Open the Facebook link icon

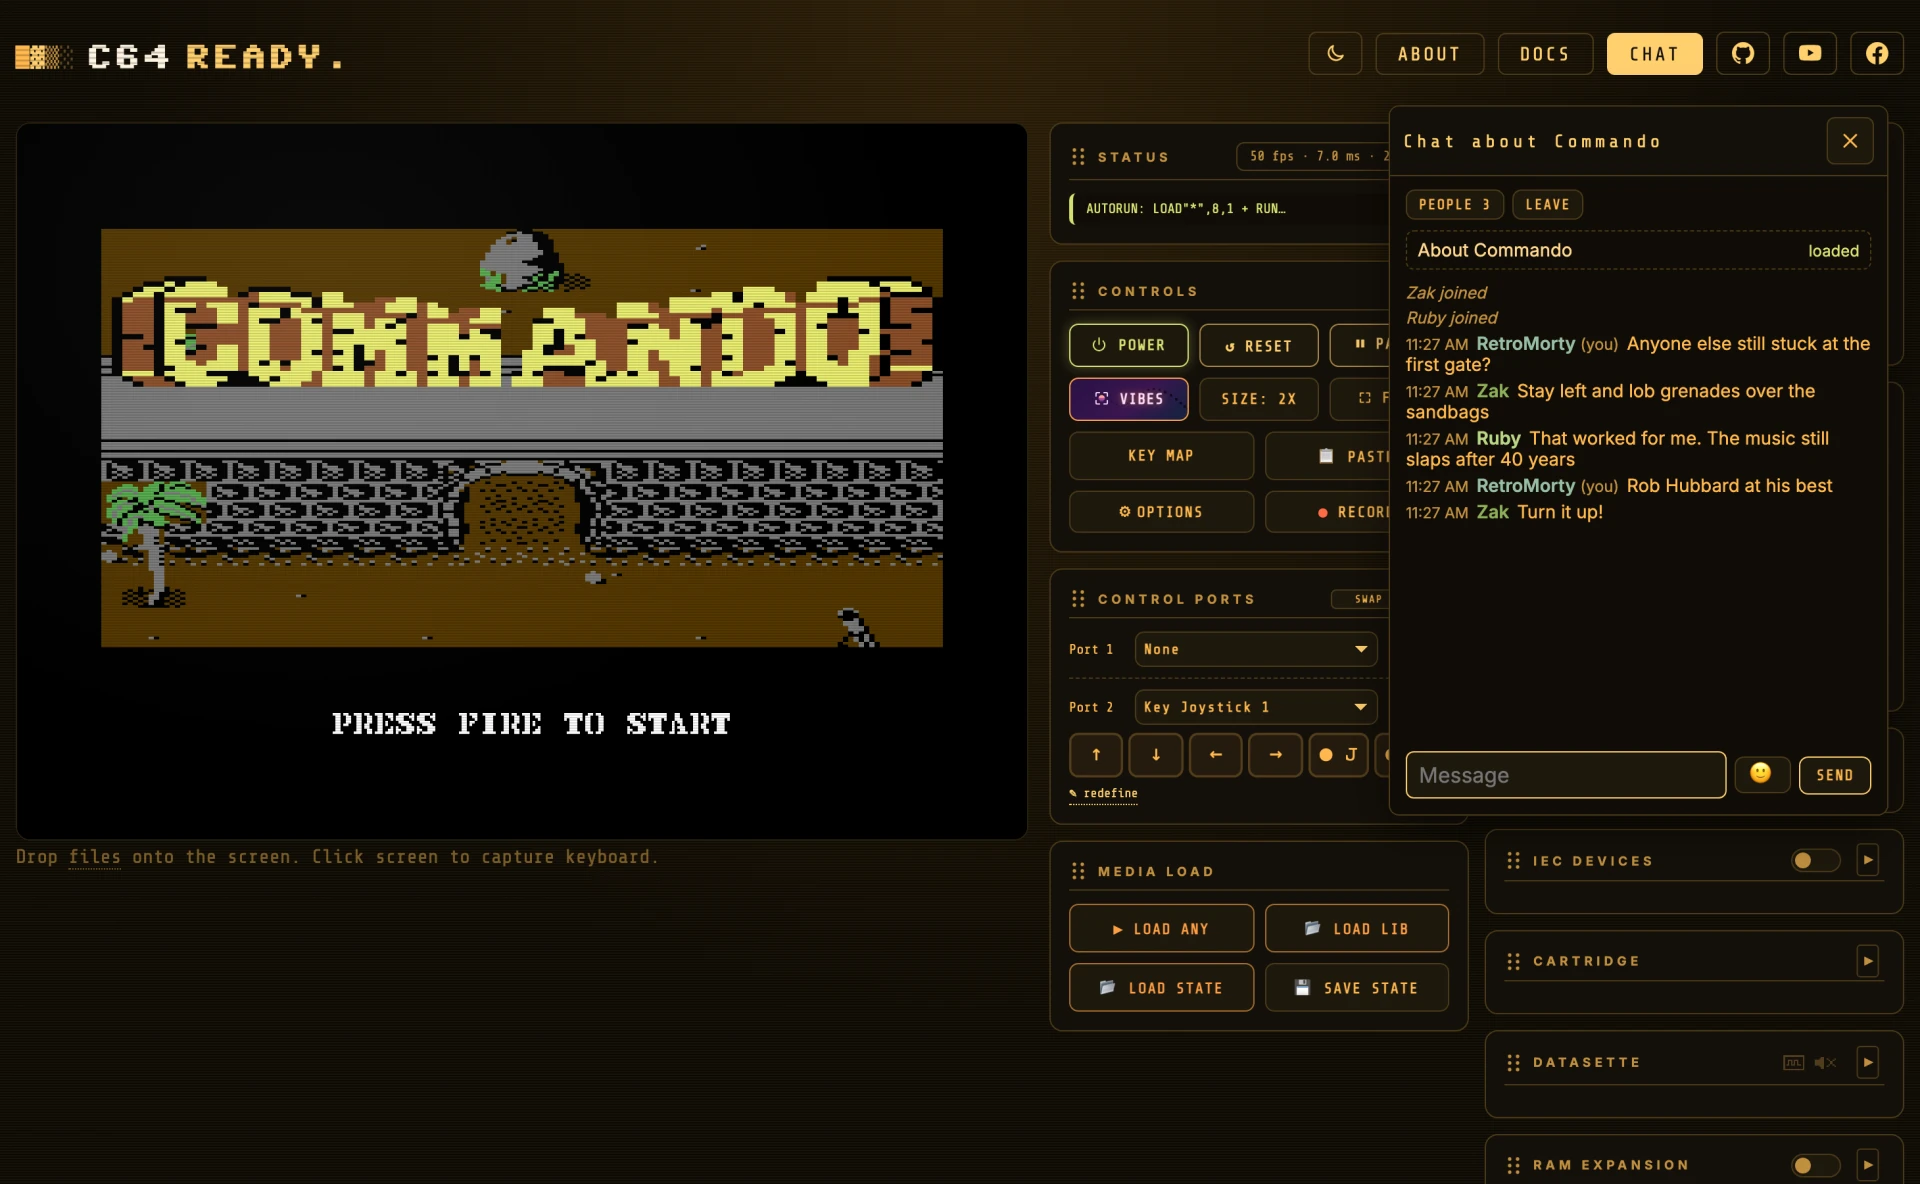click(1877, 54)
